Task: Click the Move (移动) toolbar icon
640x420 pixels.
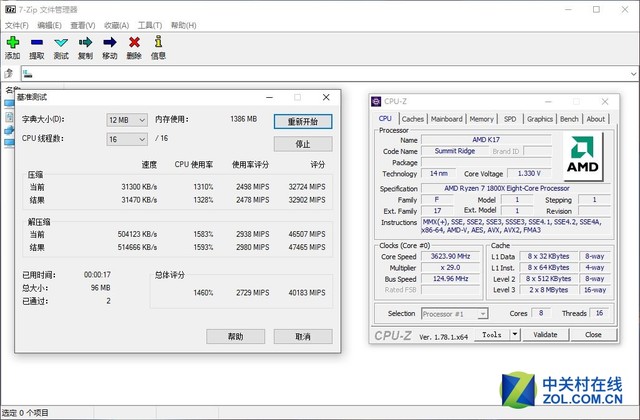Action: 110,42
